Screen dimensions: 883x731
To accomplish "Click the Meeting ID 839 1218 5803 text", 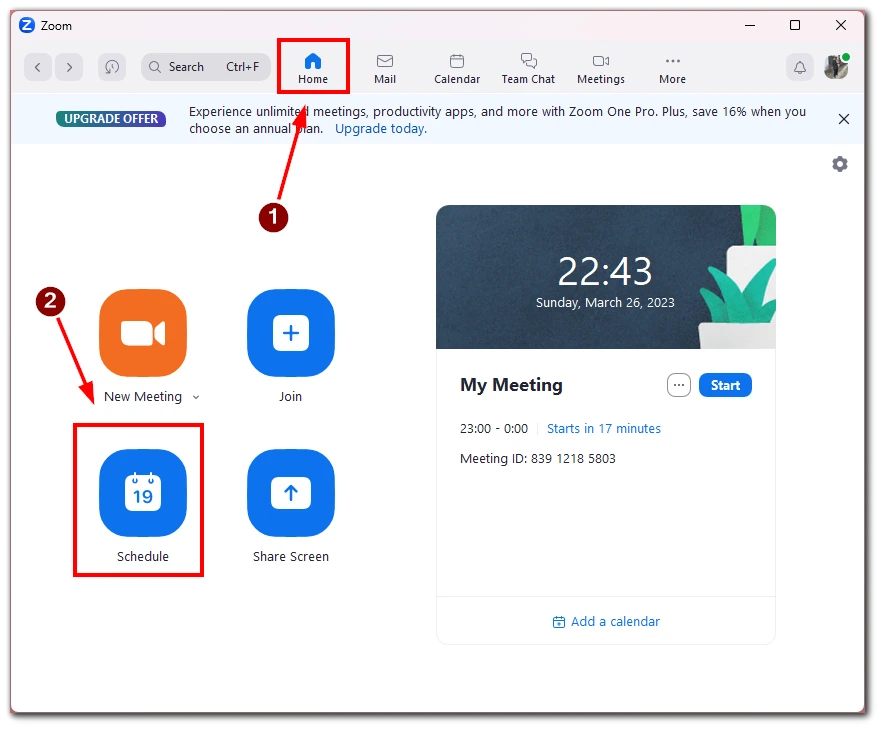I will click(538, 459).
